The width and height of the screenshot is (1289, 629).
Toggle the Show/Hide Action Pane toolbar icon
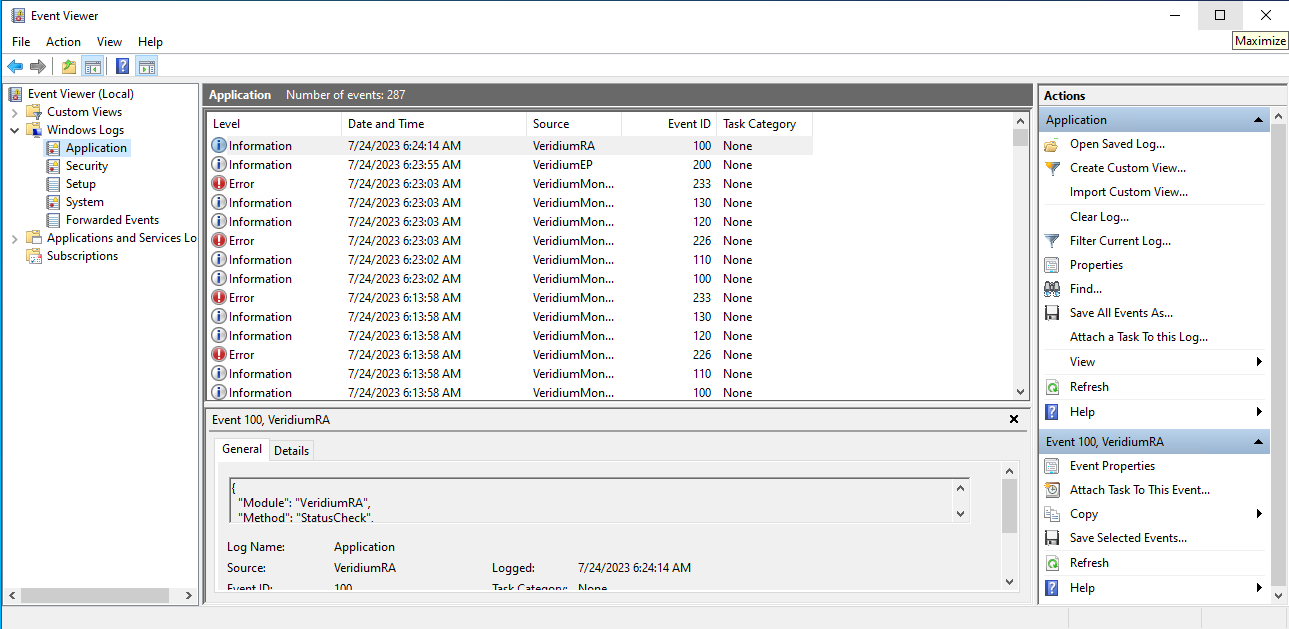tap(147, 67)
